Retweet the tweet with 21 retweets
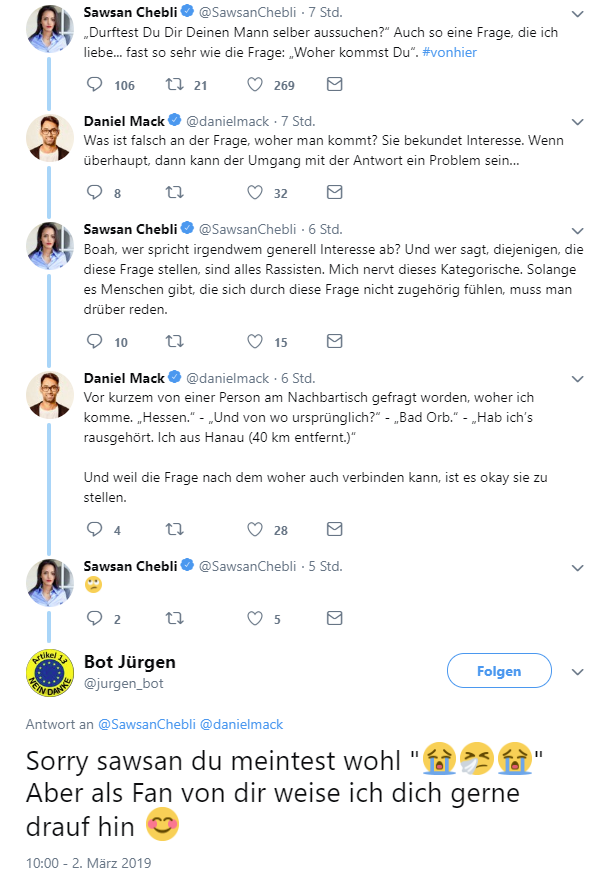615x881 pixels. (x=175, y=84)
